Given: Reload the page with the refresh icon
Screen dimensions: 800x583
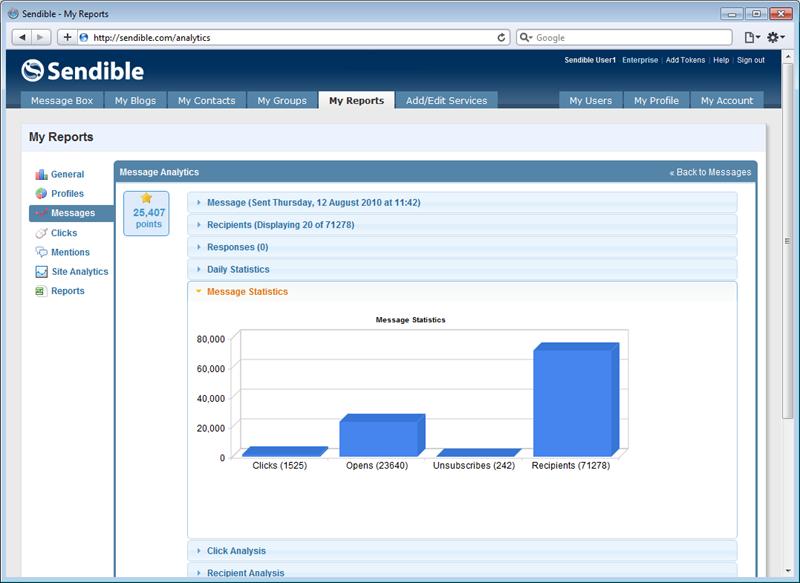Looking at the screenshot, I should [502, 37].
